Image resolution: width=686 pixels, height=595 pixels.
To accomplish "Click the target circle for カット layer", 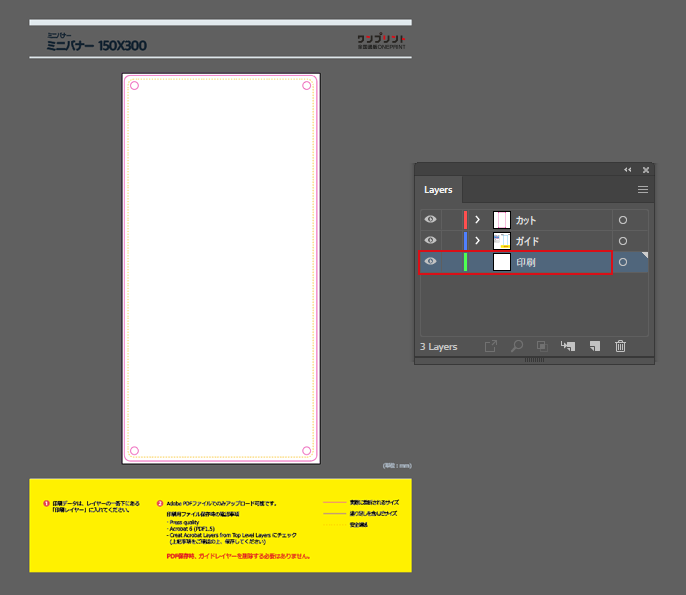I will point(622,220).
